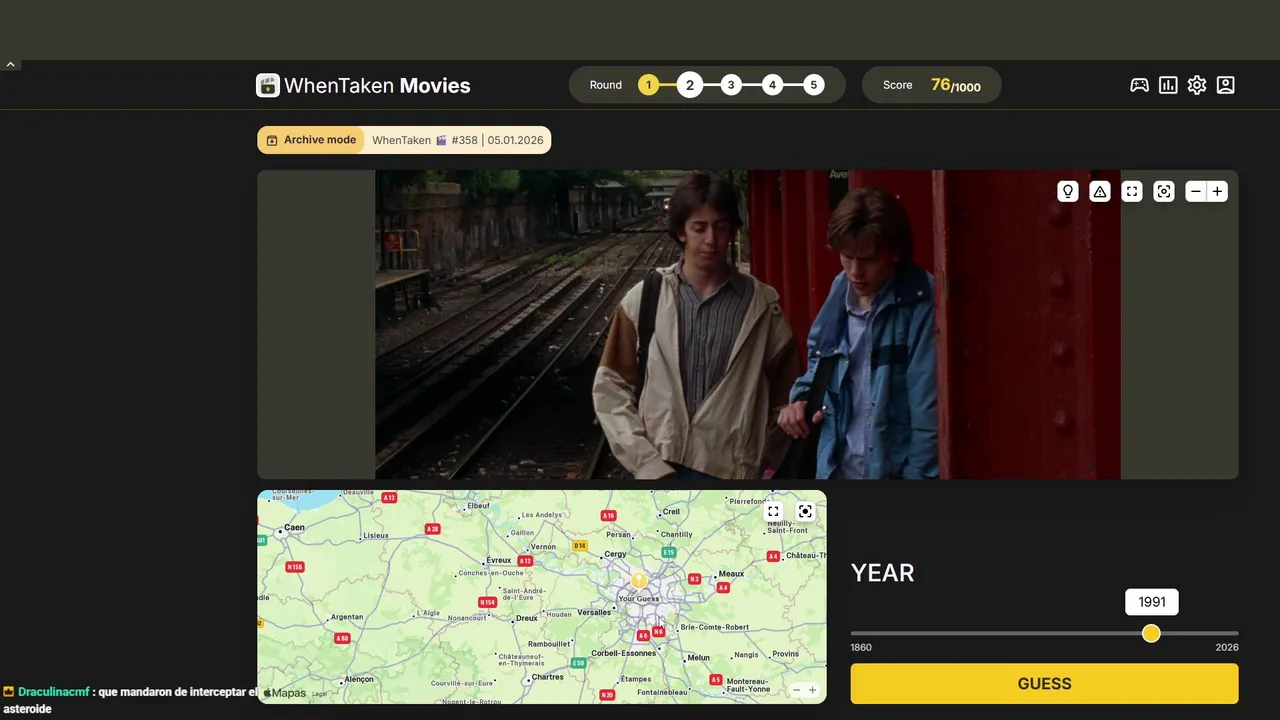Recenter the movie still view
This screenshot has height=720, width=1280.
point(1164,191)
